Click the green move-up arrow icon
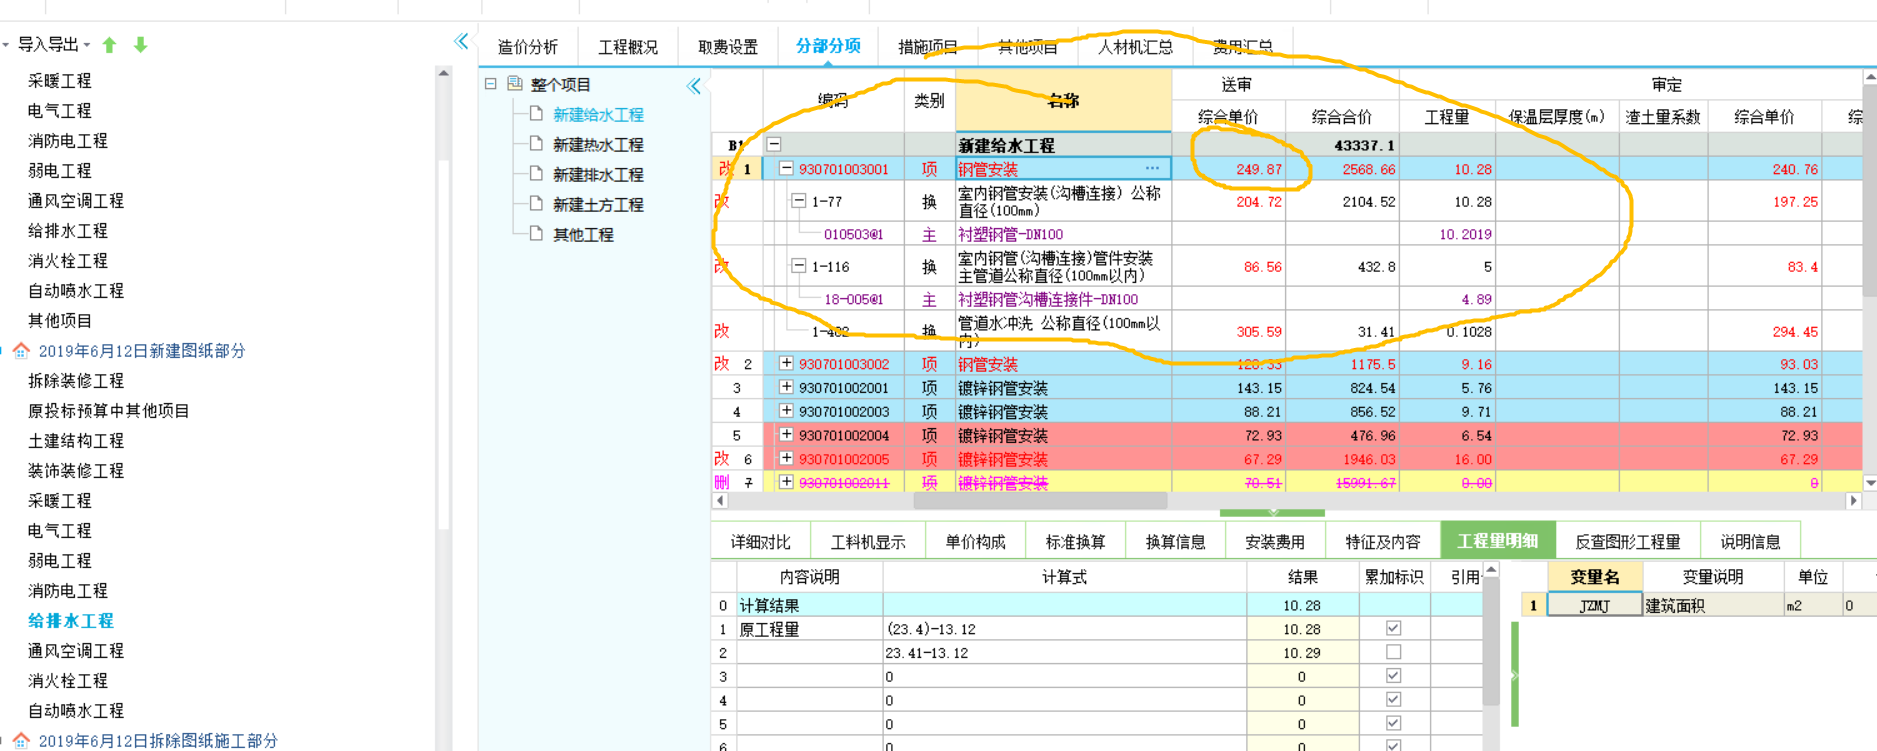Image resolution: width=1877 pixels, height=751 pixels. 110,45
